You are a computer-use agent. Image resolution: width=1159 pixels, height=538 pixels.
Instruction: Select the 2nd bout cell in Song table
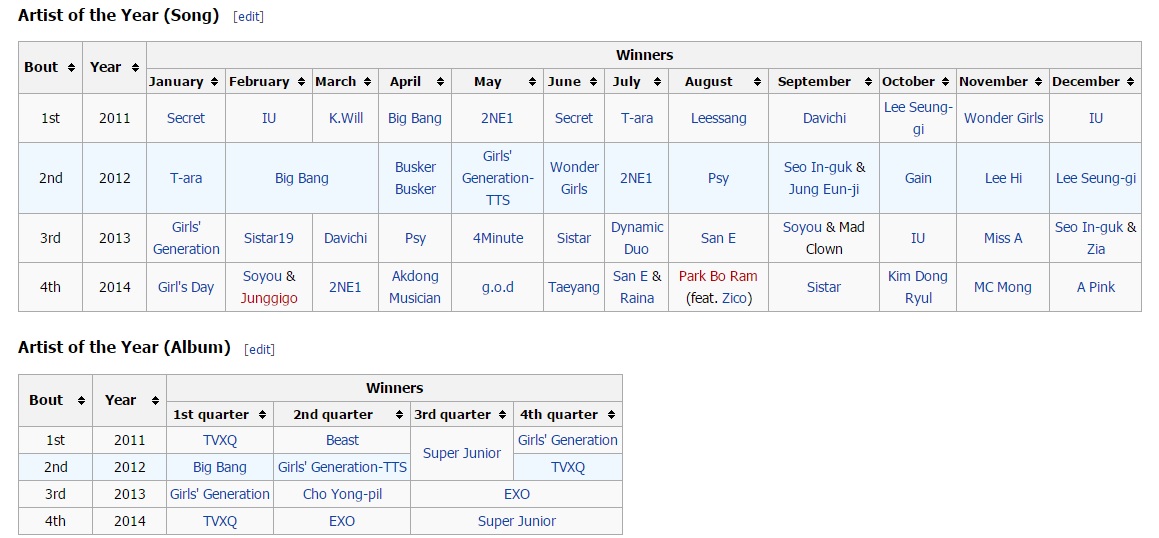coord(50,178)
